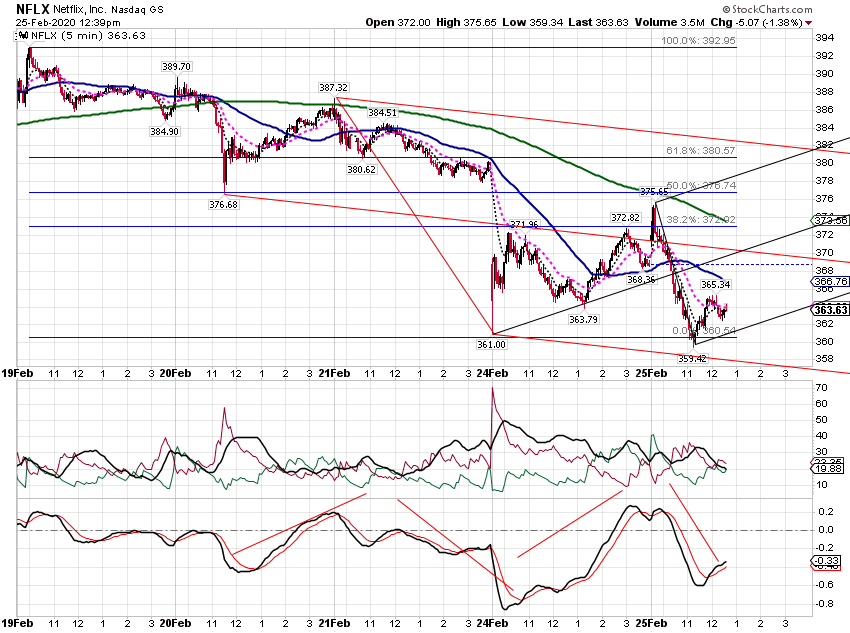Viewport: 850px width, 633px height.
Task: Click the 384.90 trough price label
Action: [x=164, y=132]
